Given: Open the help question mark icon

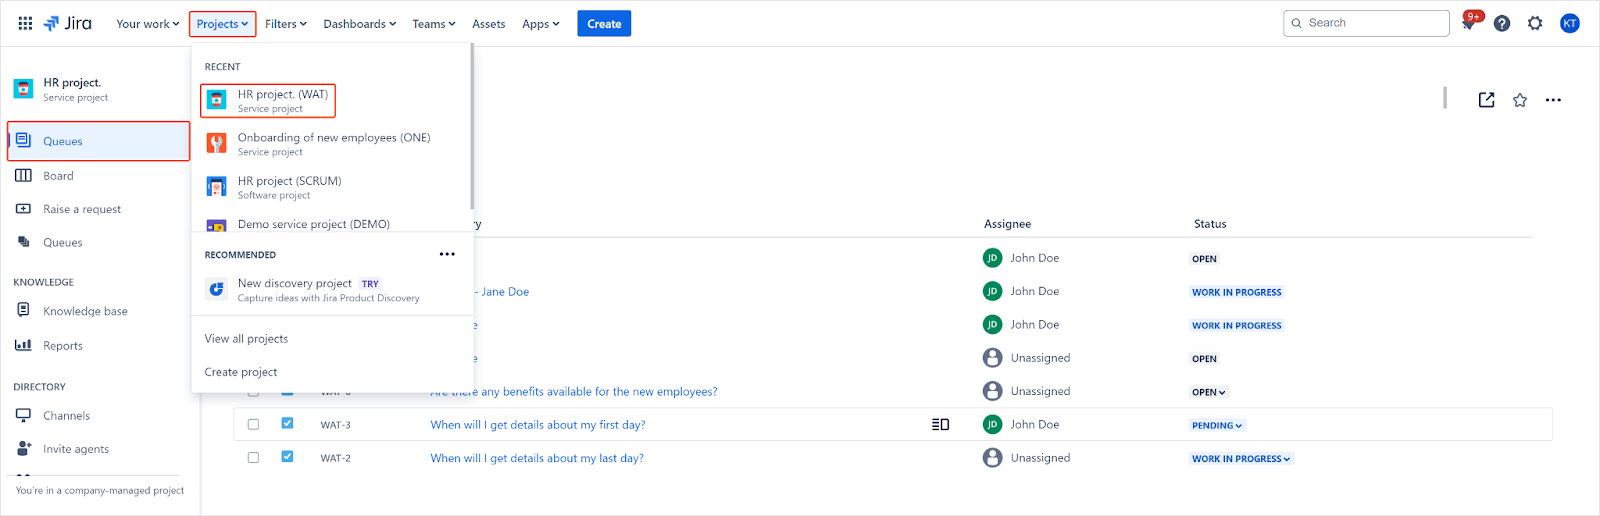Looking at the screenshot, I should click(x=1502, y=23).
